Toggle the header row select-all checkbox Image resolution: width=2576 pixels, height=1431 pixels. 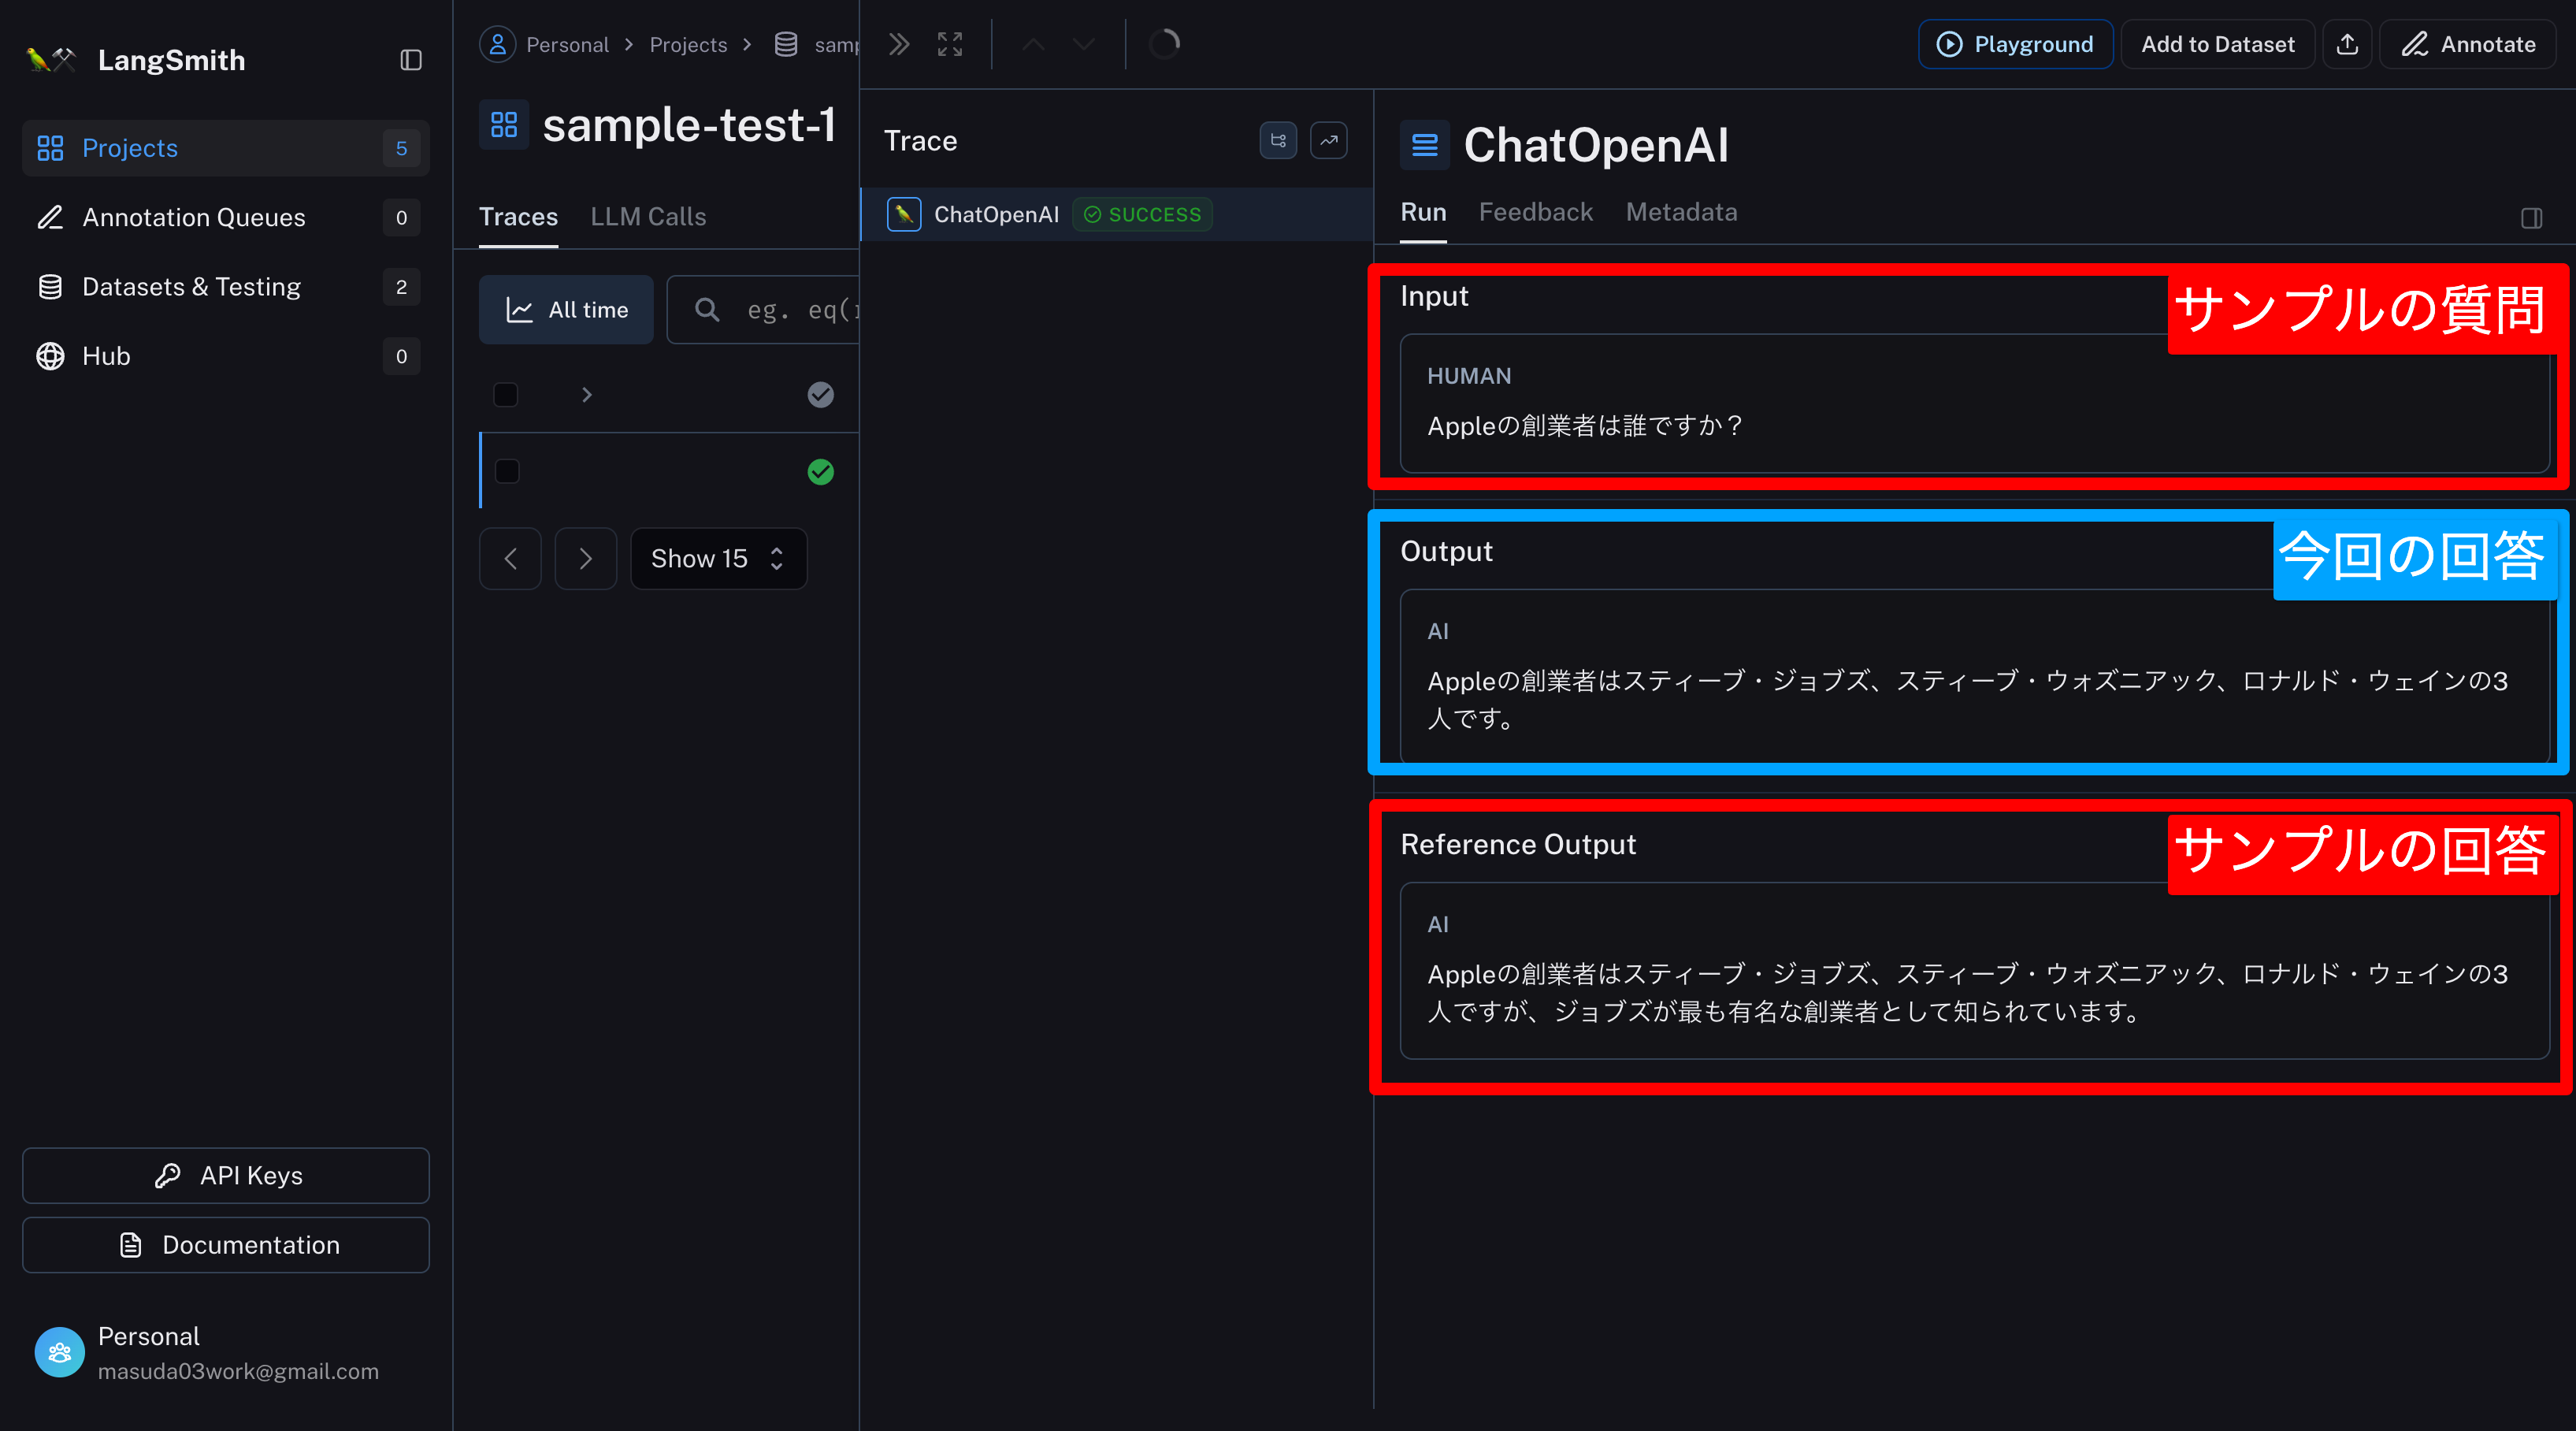[x=506, y=395]
